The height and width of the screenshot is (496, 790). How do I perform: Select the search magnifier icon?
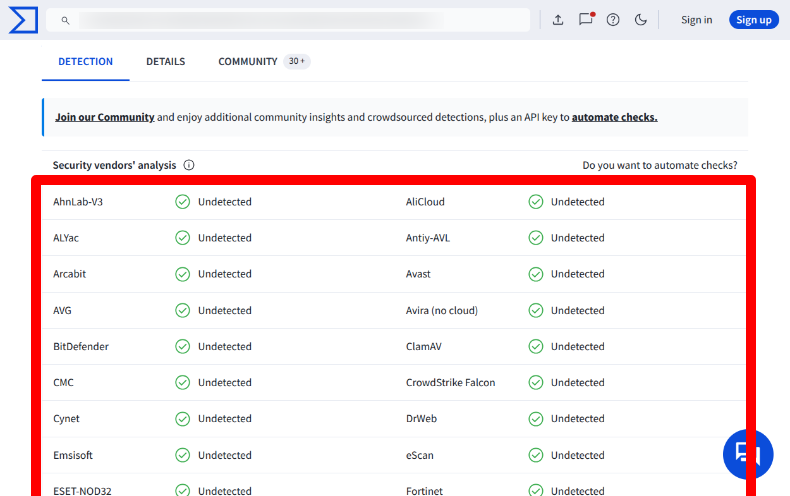65,20
